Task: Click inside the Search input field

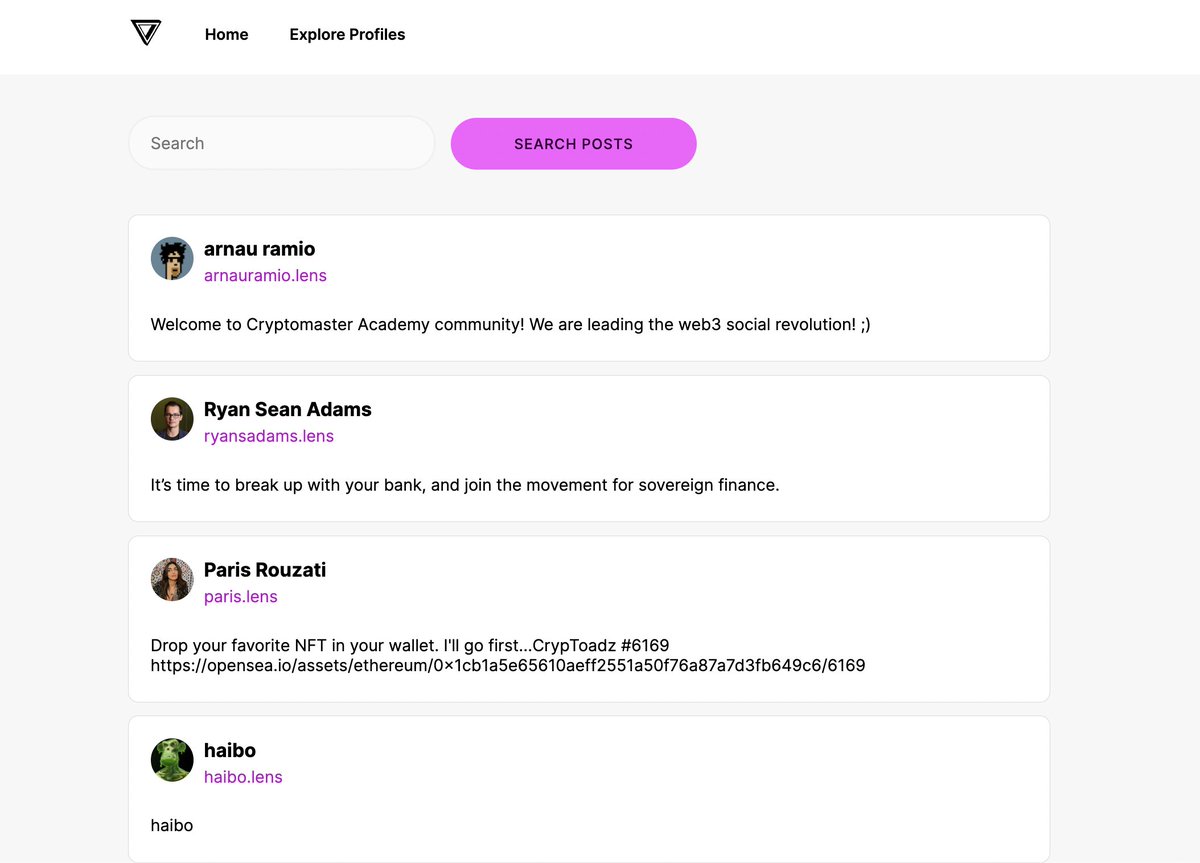Action: coord(281,143)
